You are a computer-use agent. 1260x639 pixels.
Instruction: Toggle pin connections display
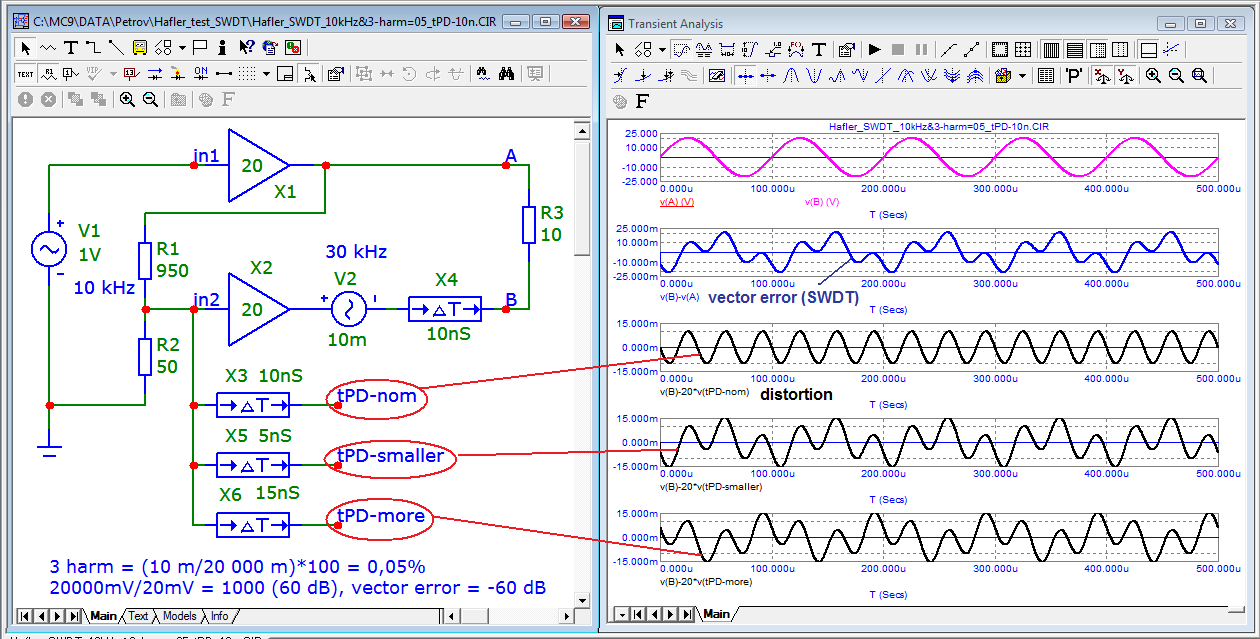(224, 74)
